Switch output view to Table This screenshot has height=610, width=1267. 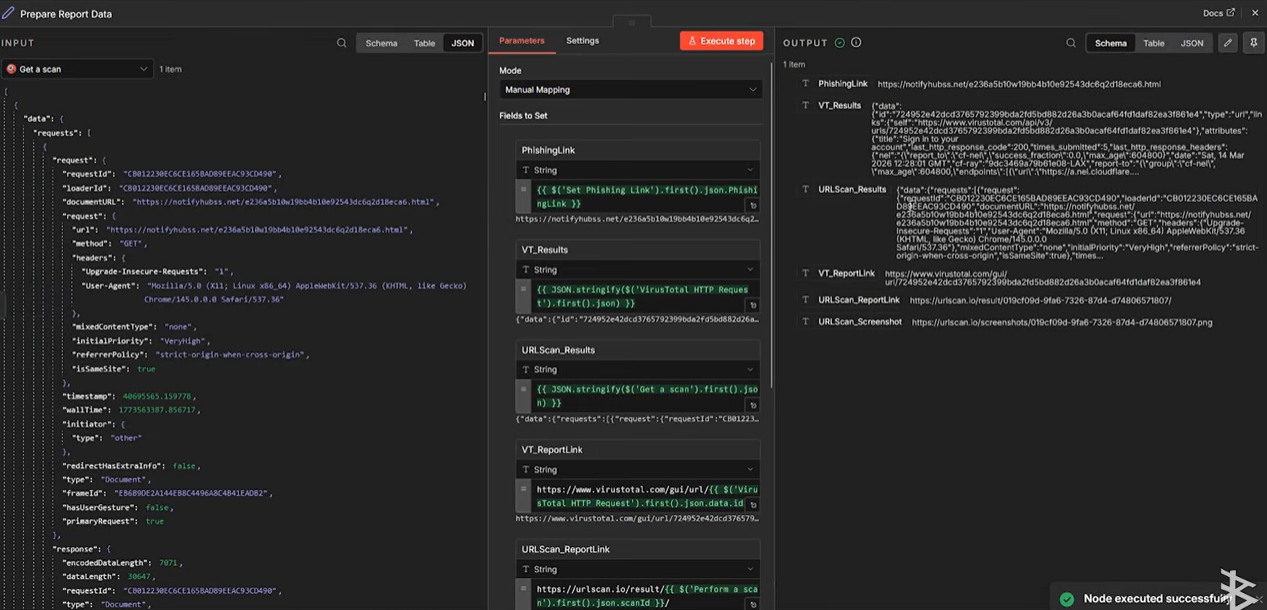pyautogui.click(x=1154, y=43)
